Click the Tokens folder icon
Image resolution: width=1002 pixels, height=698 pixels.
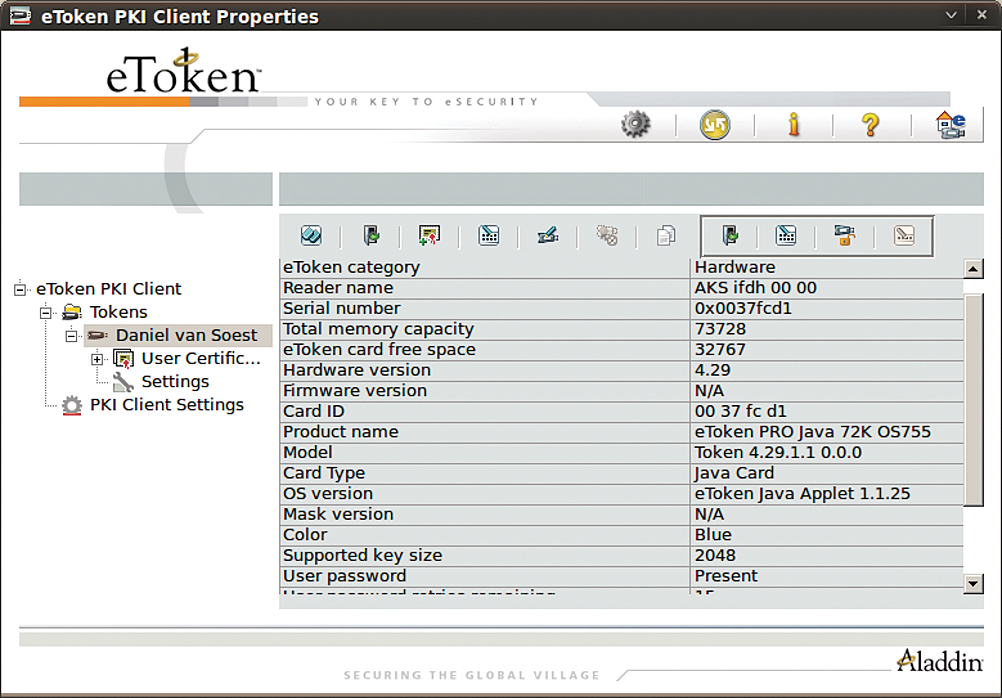coord(72,313)
